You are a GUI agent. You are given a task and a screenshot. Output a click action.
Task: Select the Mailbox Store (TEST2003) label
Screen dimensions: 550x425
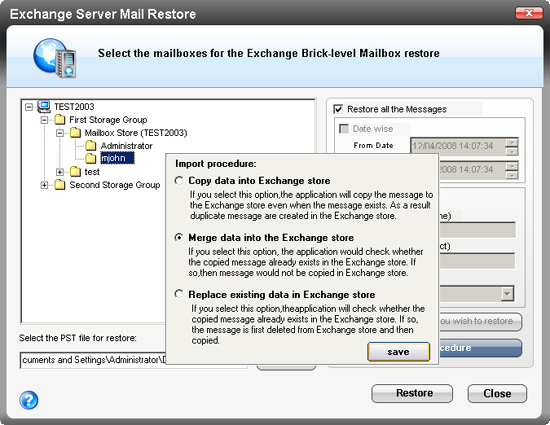[x=136, y=133]
